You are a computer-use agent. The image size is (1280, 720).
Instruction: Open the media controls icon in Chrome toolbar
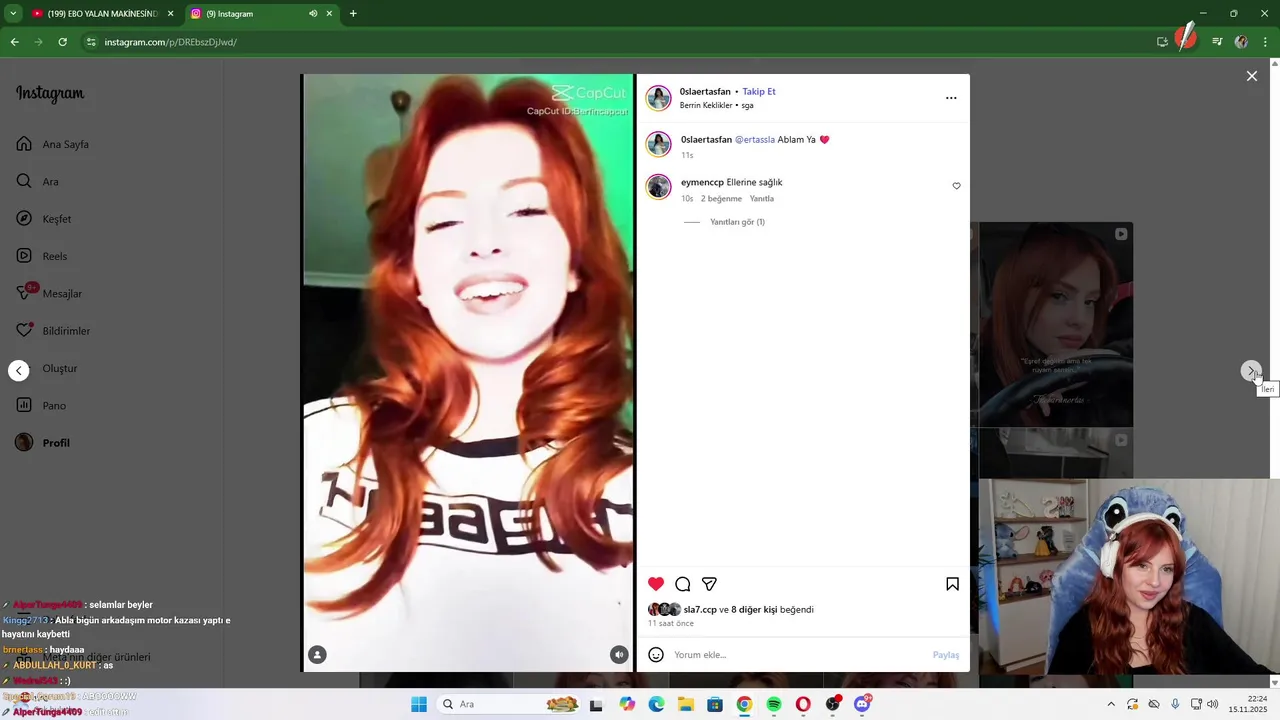(1217, 42)
